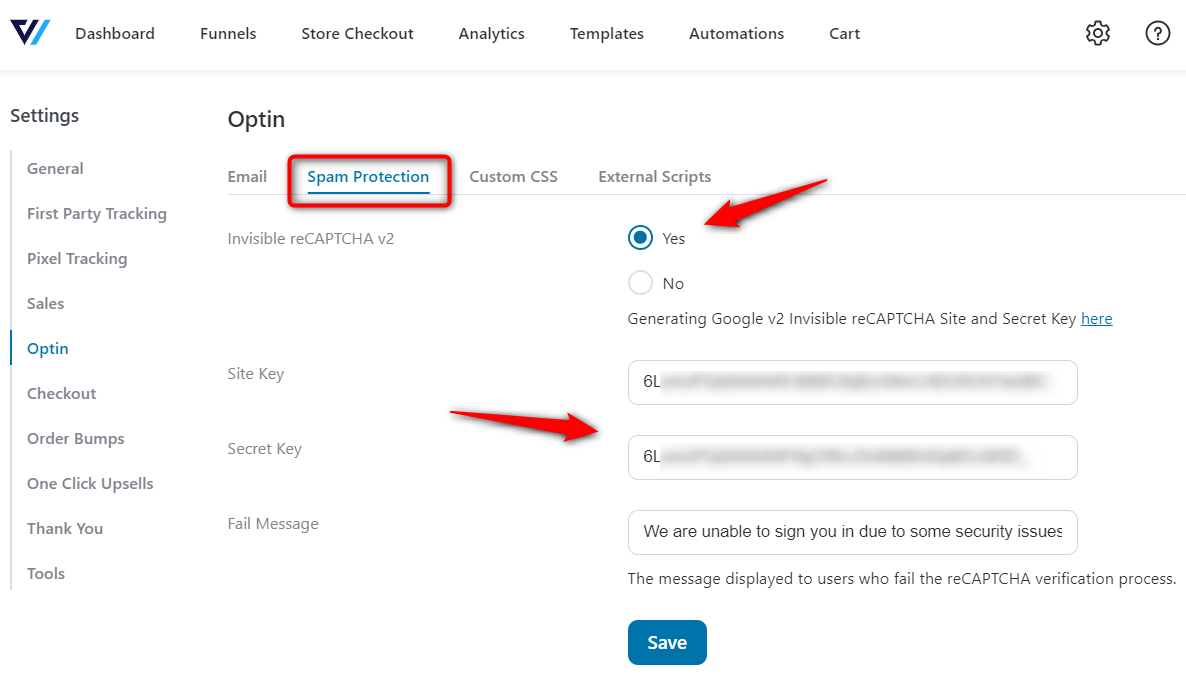Open One Click Upsells settings
This screenshot has width=1186, height=682.
(90, 483)
